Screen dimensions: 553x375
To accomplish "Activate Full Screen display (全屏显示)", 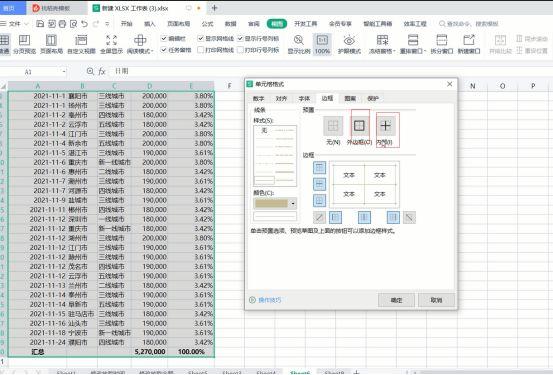I will click(x=111, y=44).
